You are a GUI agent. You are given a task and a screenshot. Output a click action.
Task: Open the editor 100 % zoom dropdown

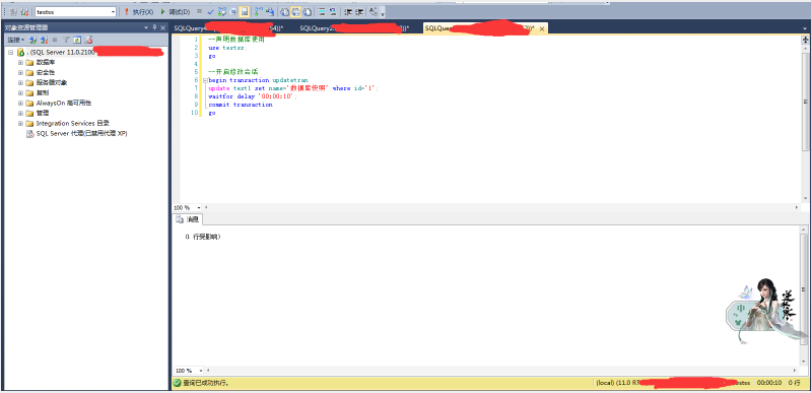200,207
